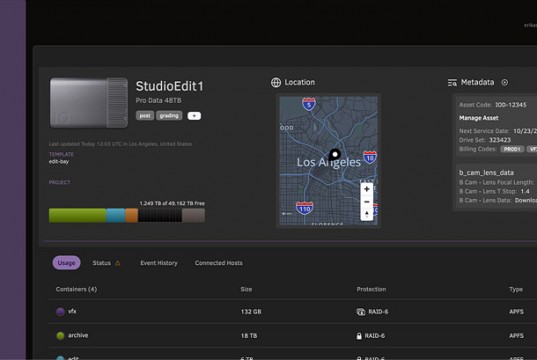
Task: Click the Manage Asset link
Action: click(478, 118)
